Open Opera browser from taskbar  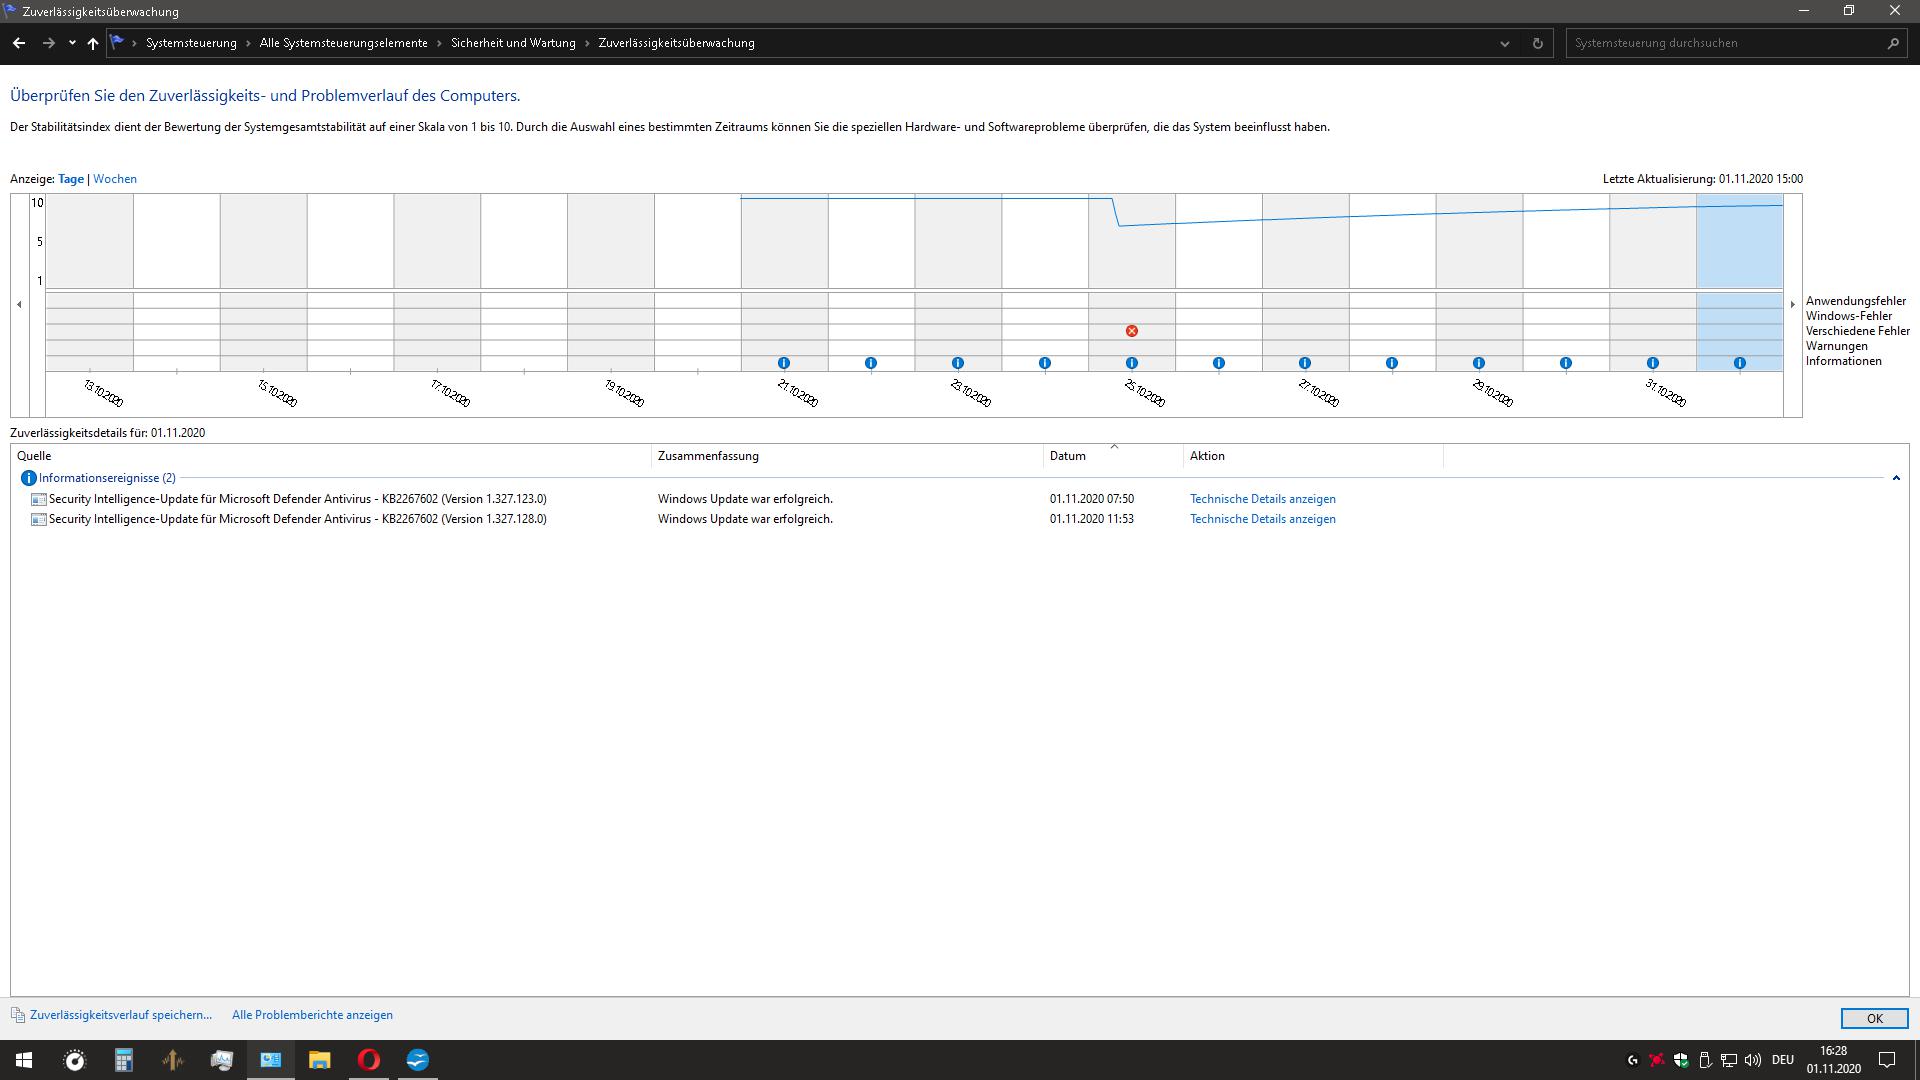[368, 1060]
